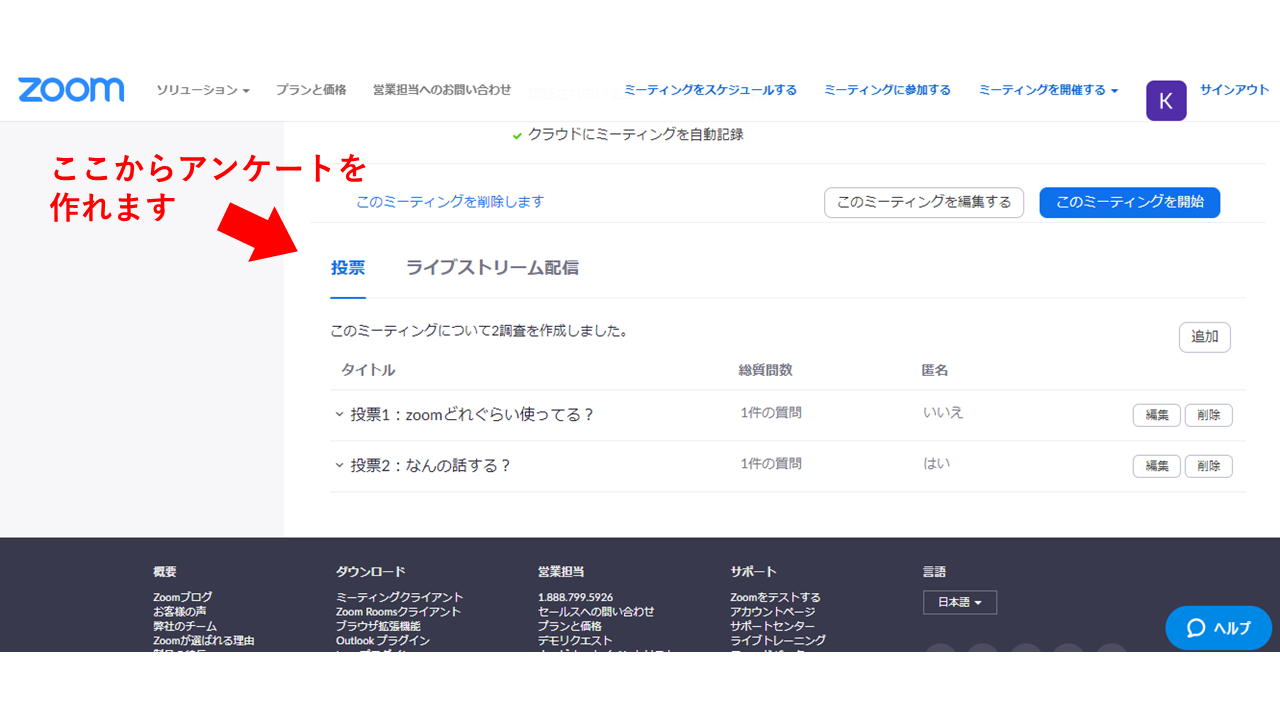The image size is (1280, 720).
Task: Open the ヘルプ chat bubble
Action: [x=1218, y=628]
